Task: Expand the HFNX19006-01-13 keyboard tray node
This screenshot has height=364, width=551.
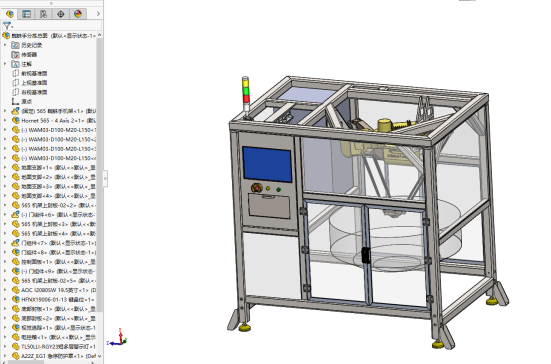Action: click(5, 299)
